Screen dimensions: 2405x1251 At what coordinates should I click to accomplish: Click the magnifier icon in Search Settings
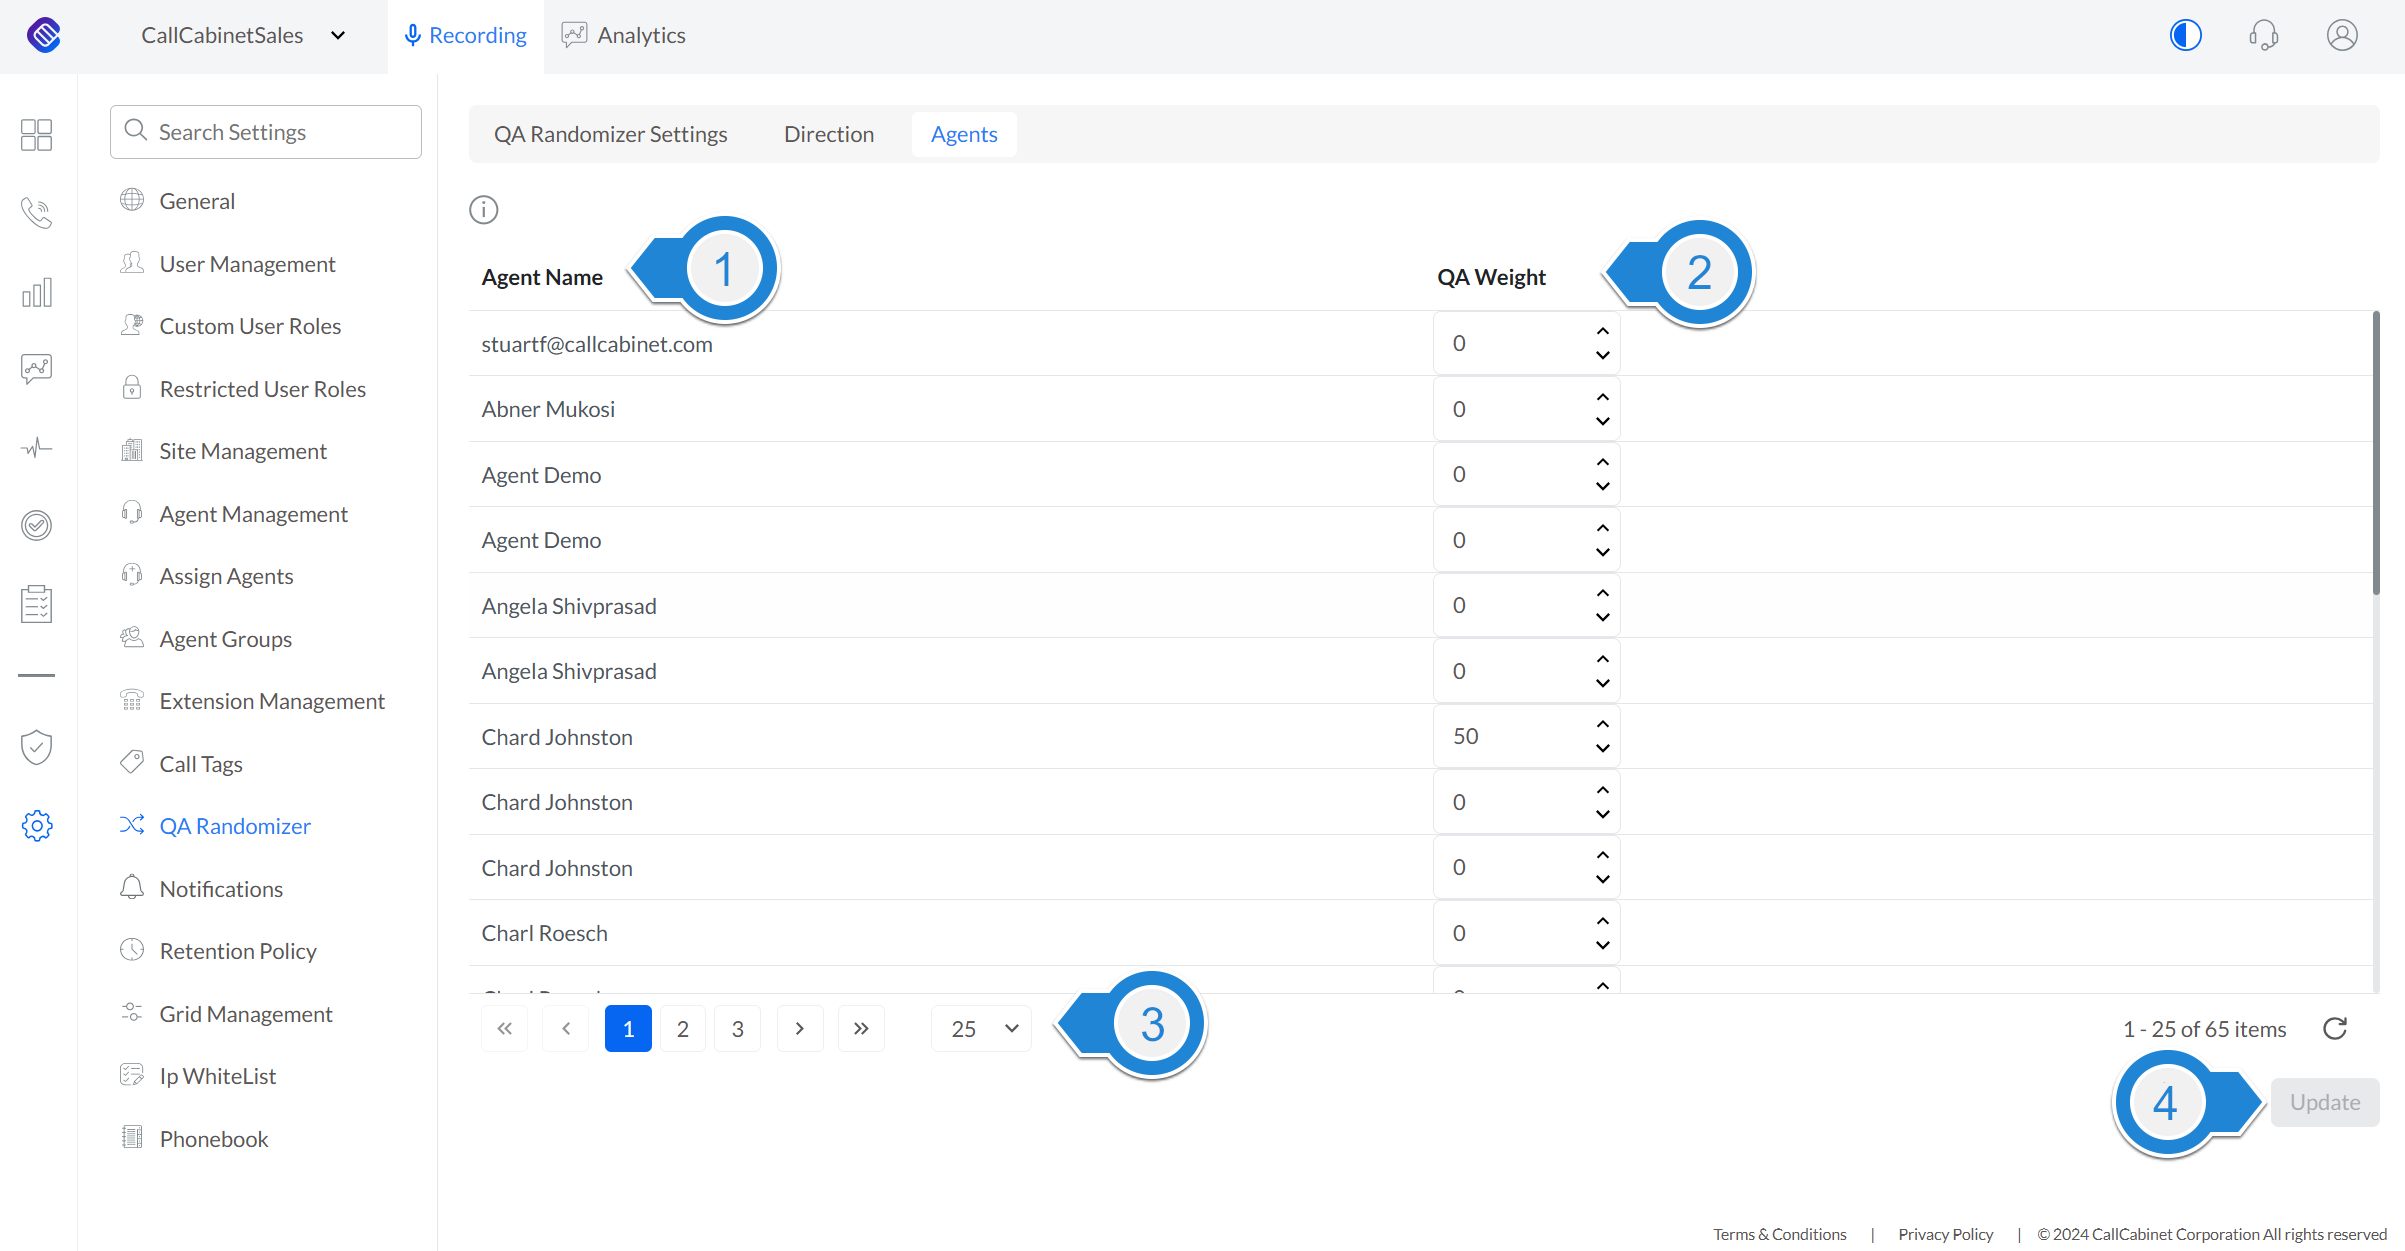136,131
